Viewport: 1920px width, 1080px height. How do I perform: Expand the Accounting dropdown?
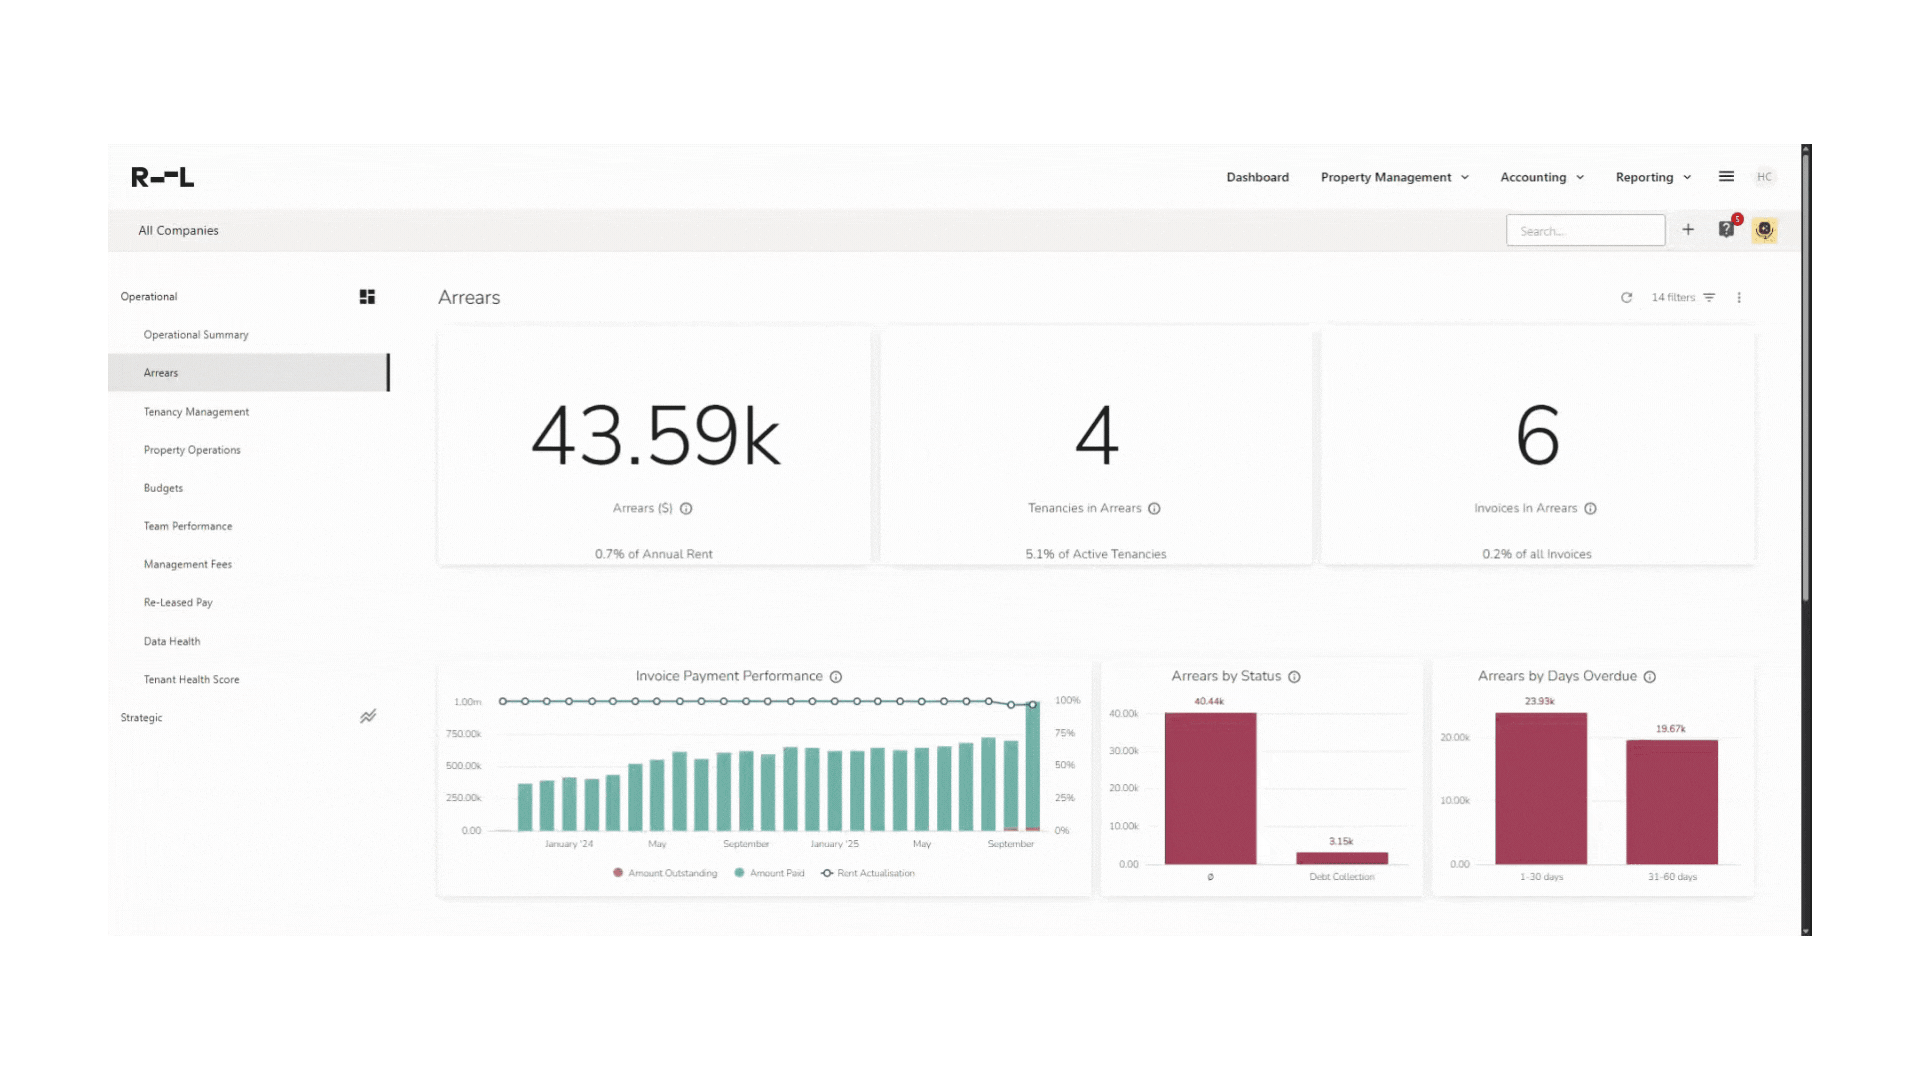[x=1541, y=176]
